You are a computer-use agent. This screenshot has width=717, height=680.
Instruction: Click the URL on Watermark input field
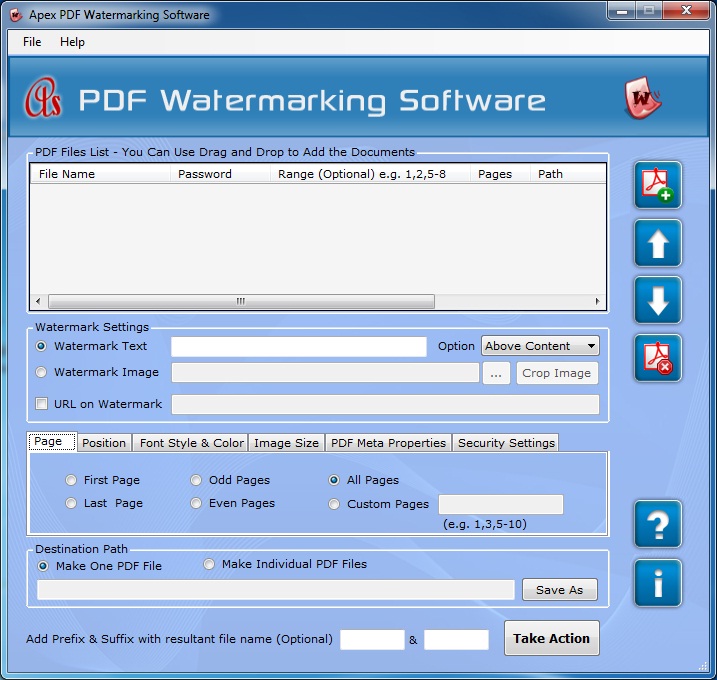pyautogui.click(x=385, y=405)
